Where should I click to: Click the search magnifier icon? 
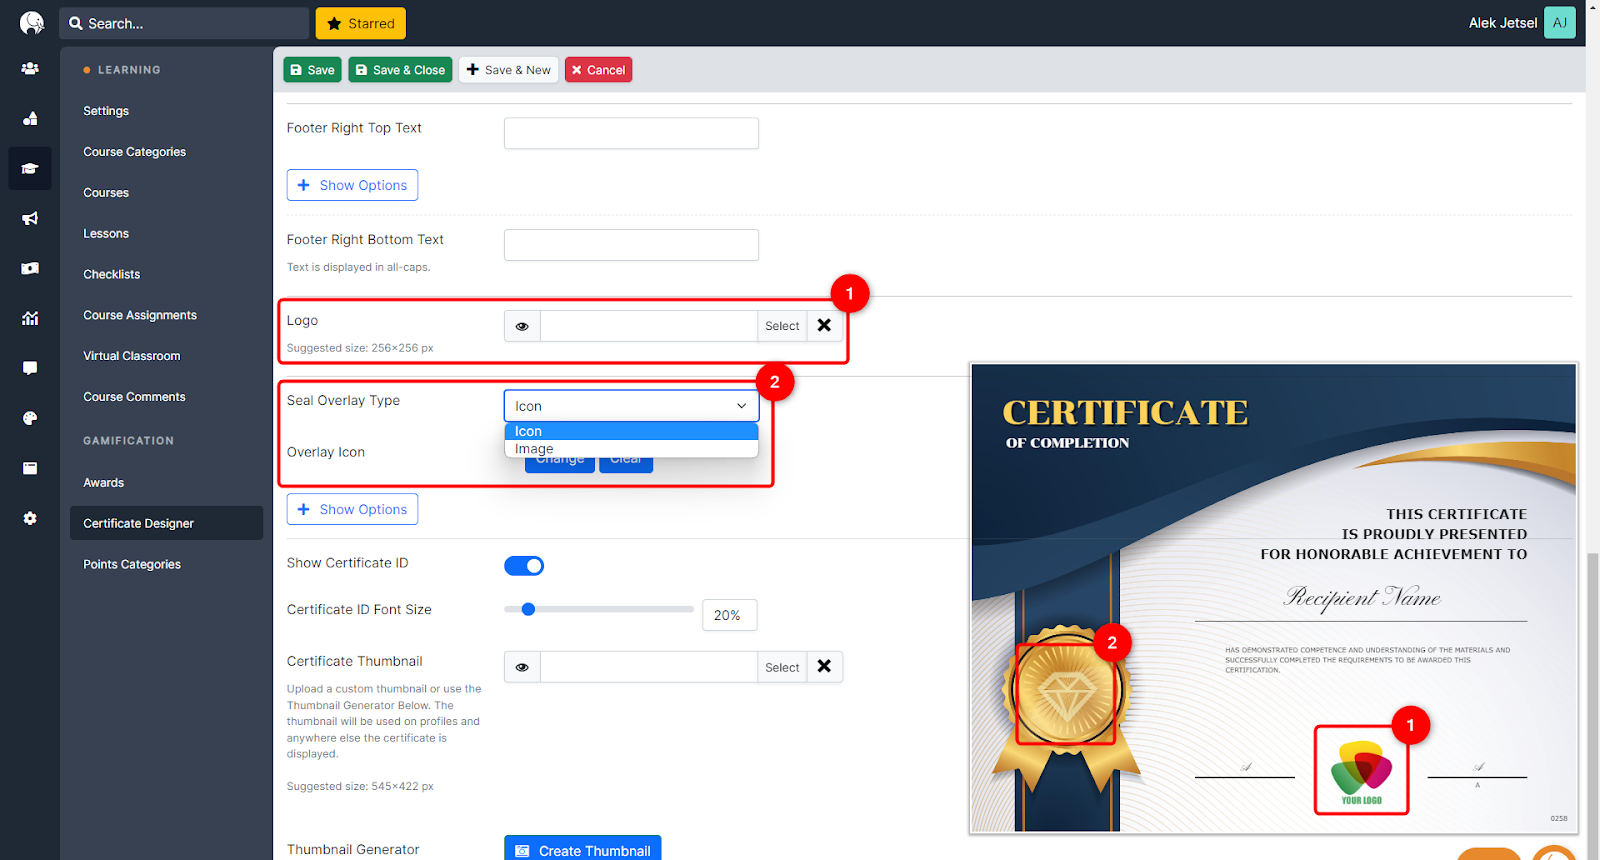pyautogui.click(x=76, y=23)
